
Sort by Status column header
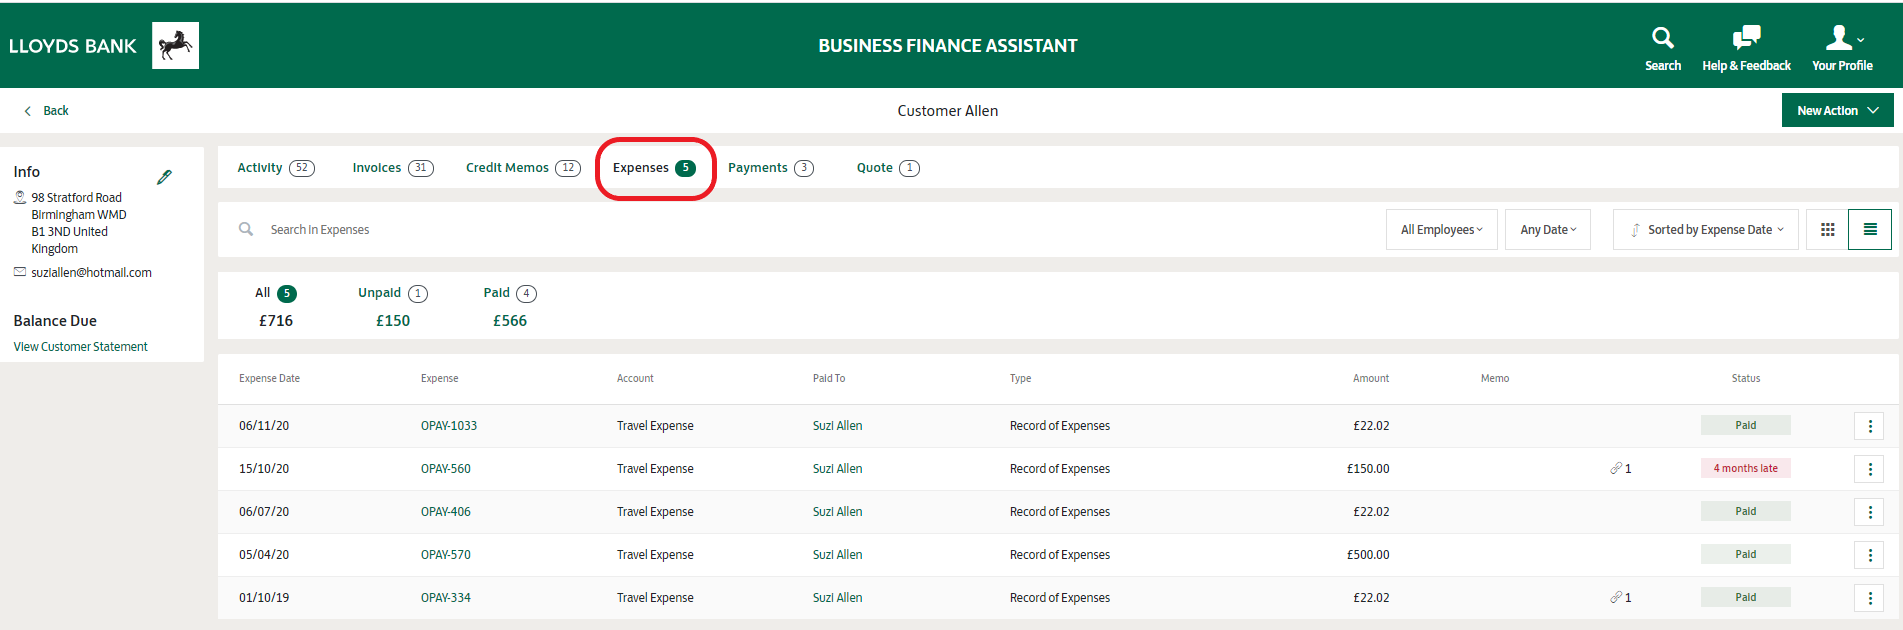pos(1745,378)
